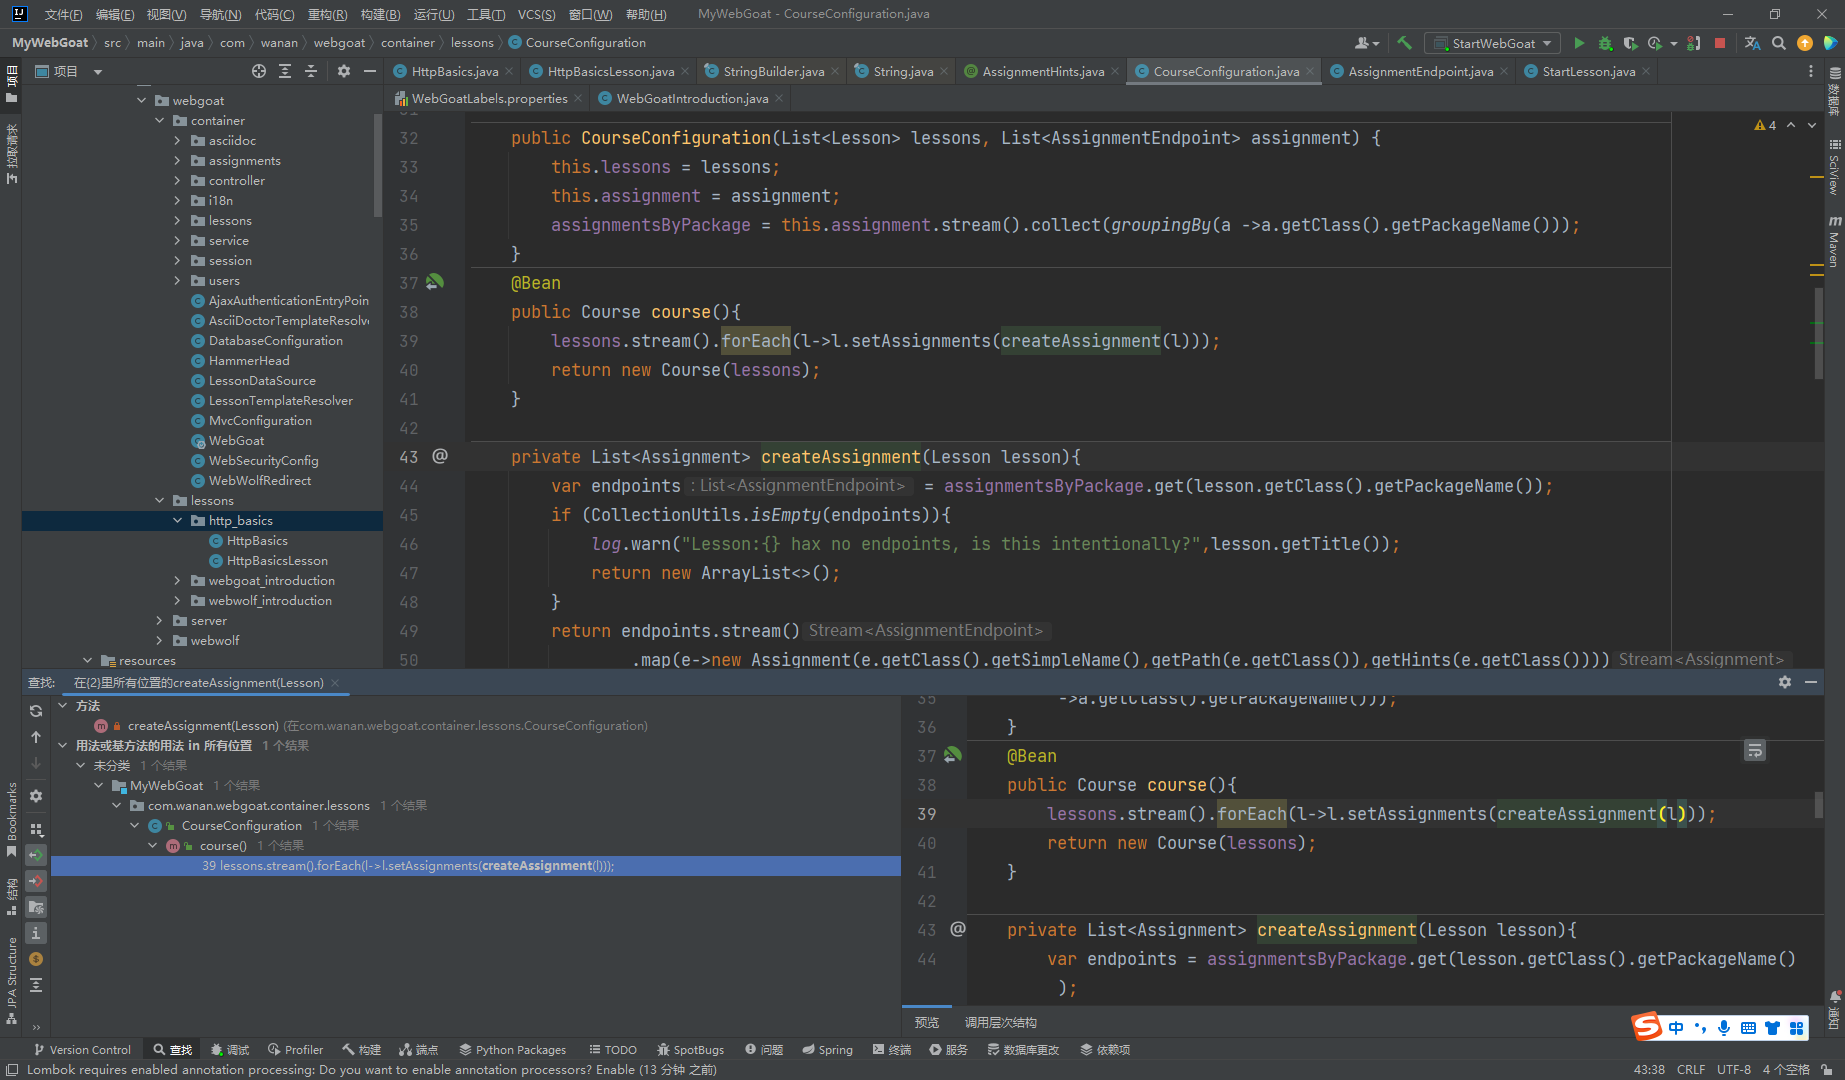The height and width of the screenshot is (1080, 1845).
Task: Click Expand All in Project panel header
Action: (x=285, y=71)
